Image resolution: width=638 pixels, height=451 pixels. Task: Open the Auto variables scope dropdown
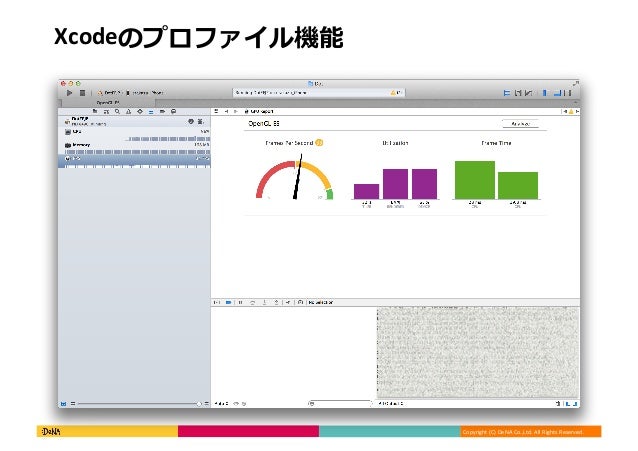[221, 404]
